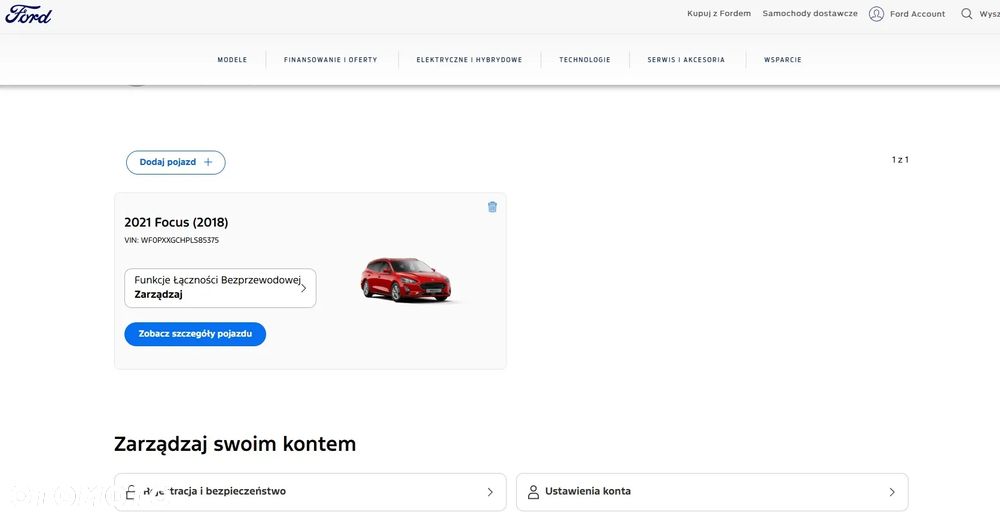
Task: Open SERWIS I AKCESORIA menu
Action: [x=686, y=60]
